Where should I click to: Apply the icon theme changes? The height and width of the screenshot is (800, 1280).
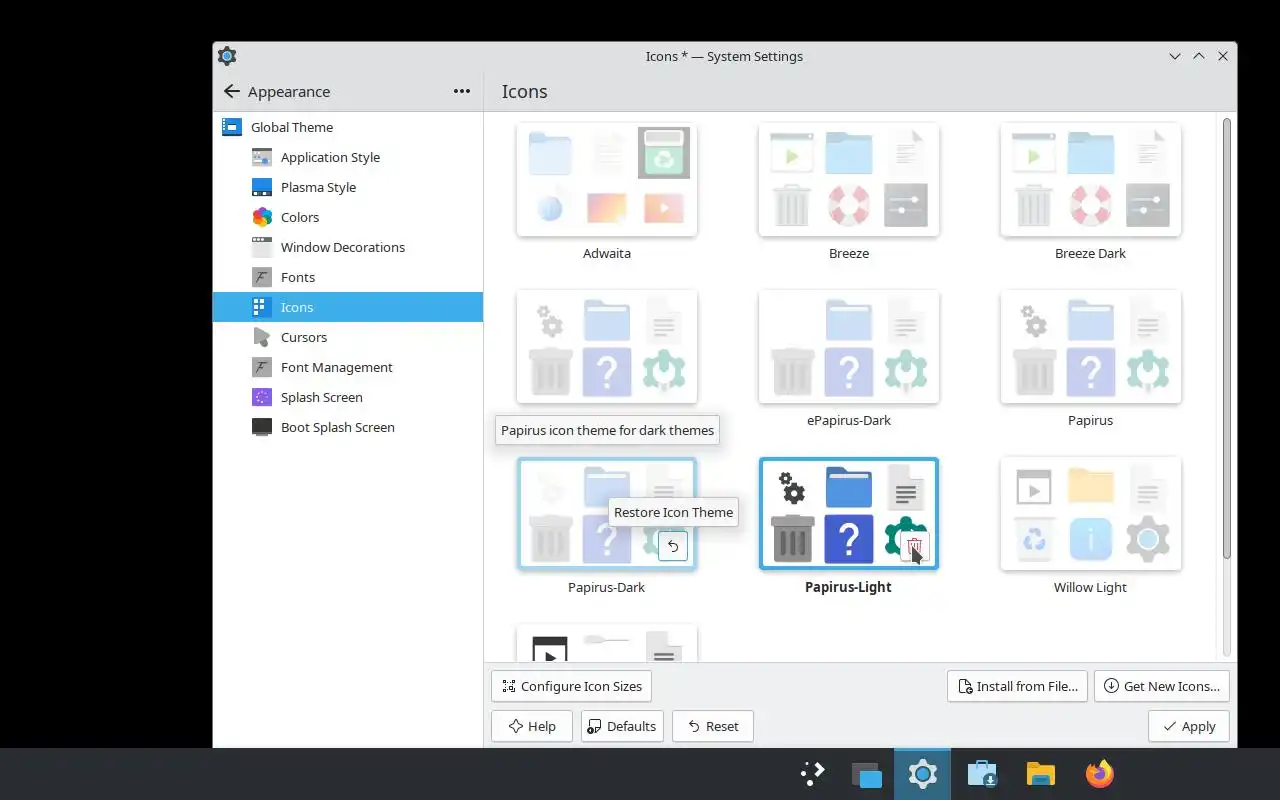click(1189, 726)
